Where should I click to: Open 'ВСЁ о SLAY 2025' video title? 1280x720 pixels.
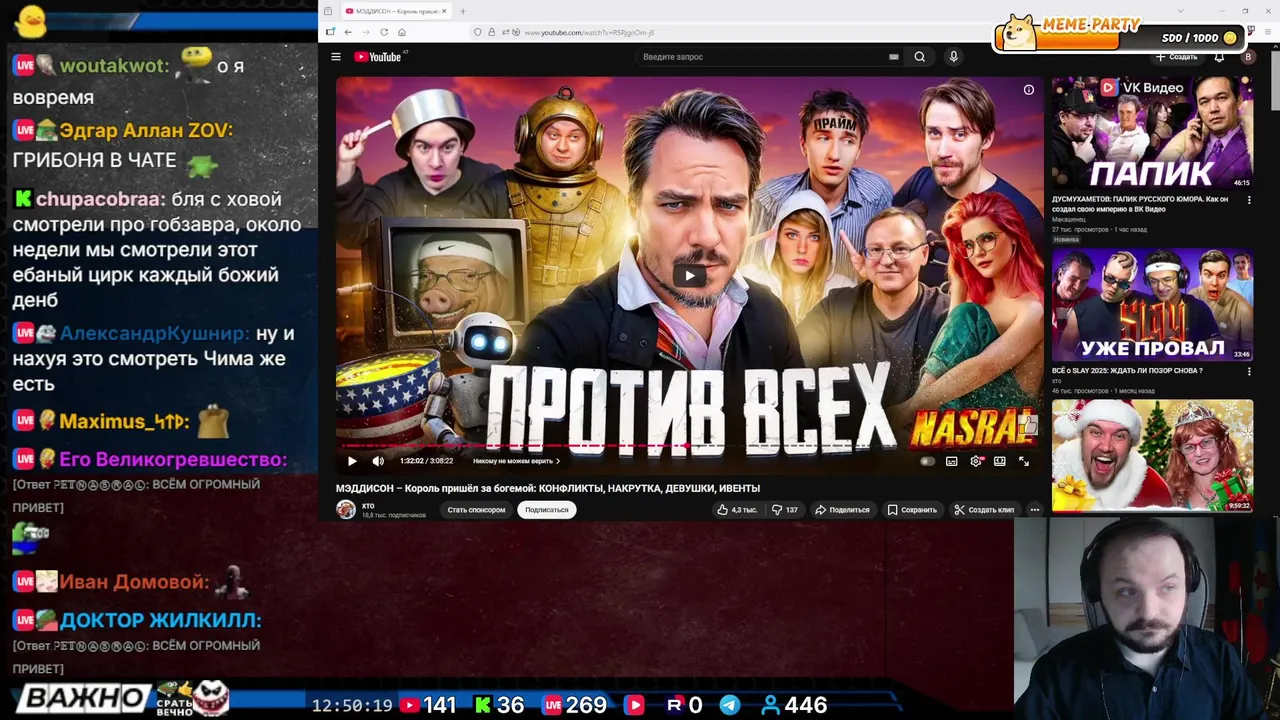[1126, 371]
